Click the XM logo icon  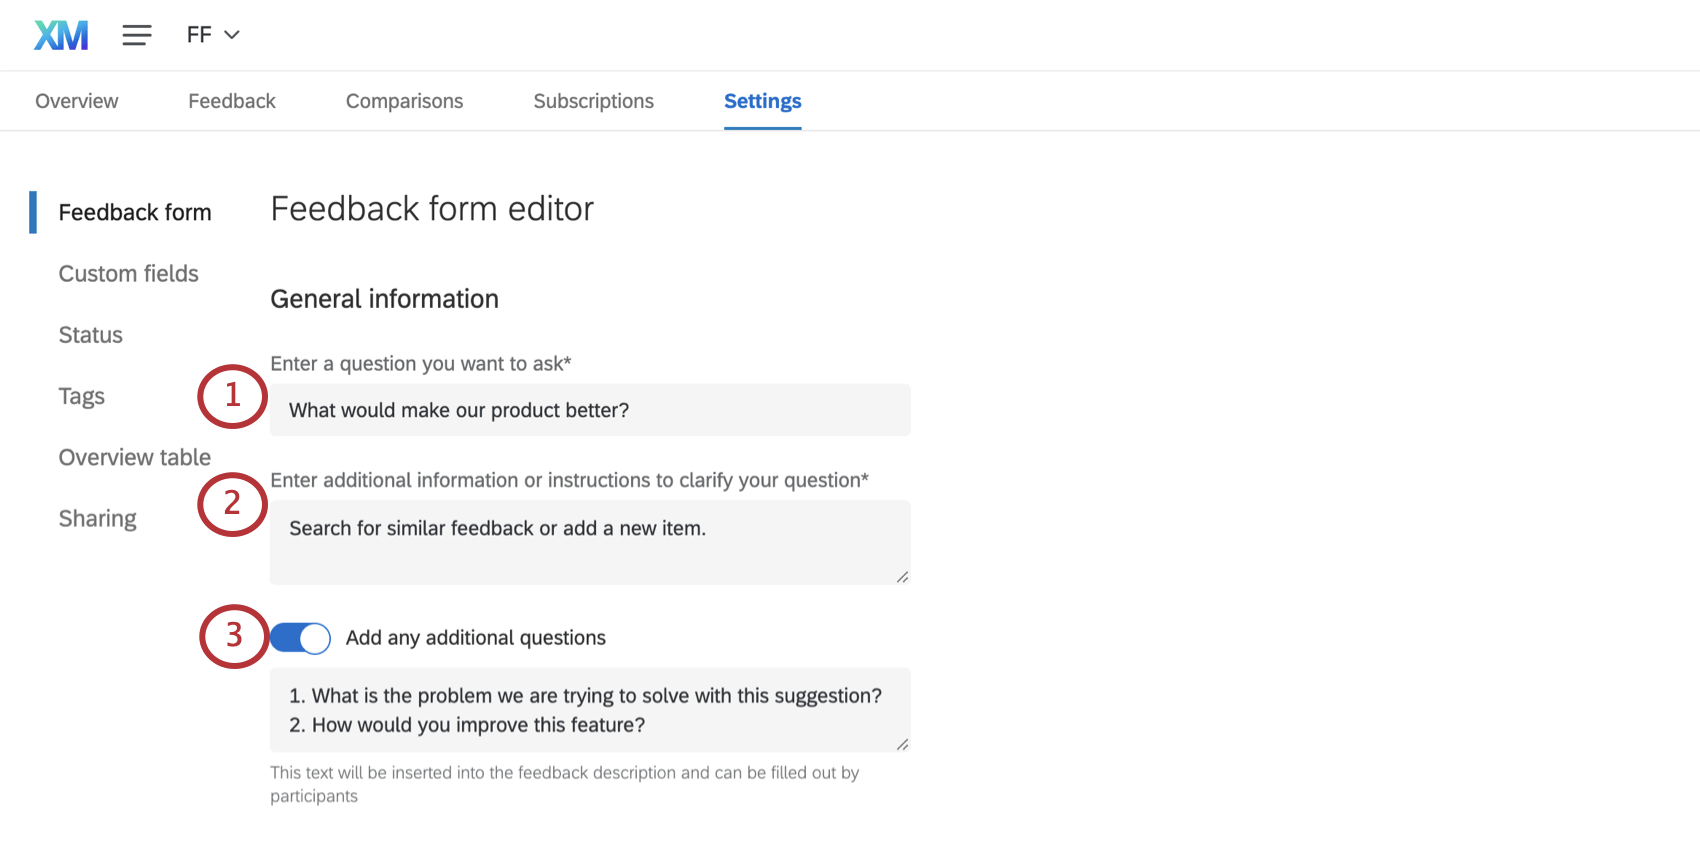click(61, 35)
